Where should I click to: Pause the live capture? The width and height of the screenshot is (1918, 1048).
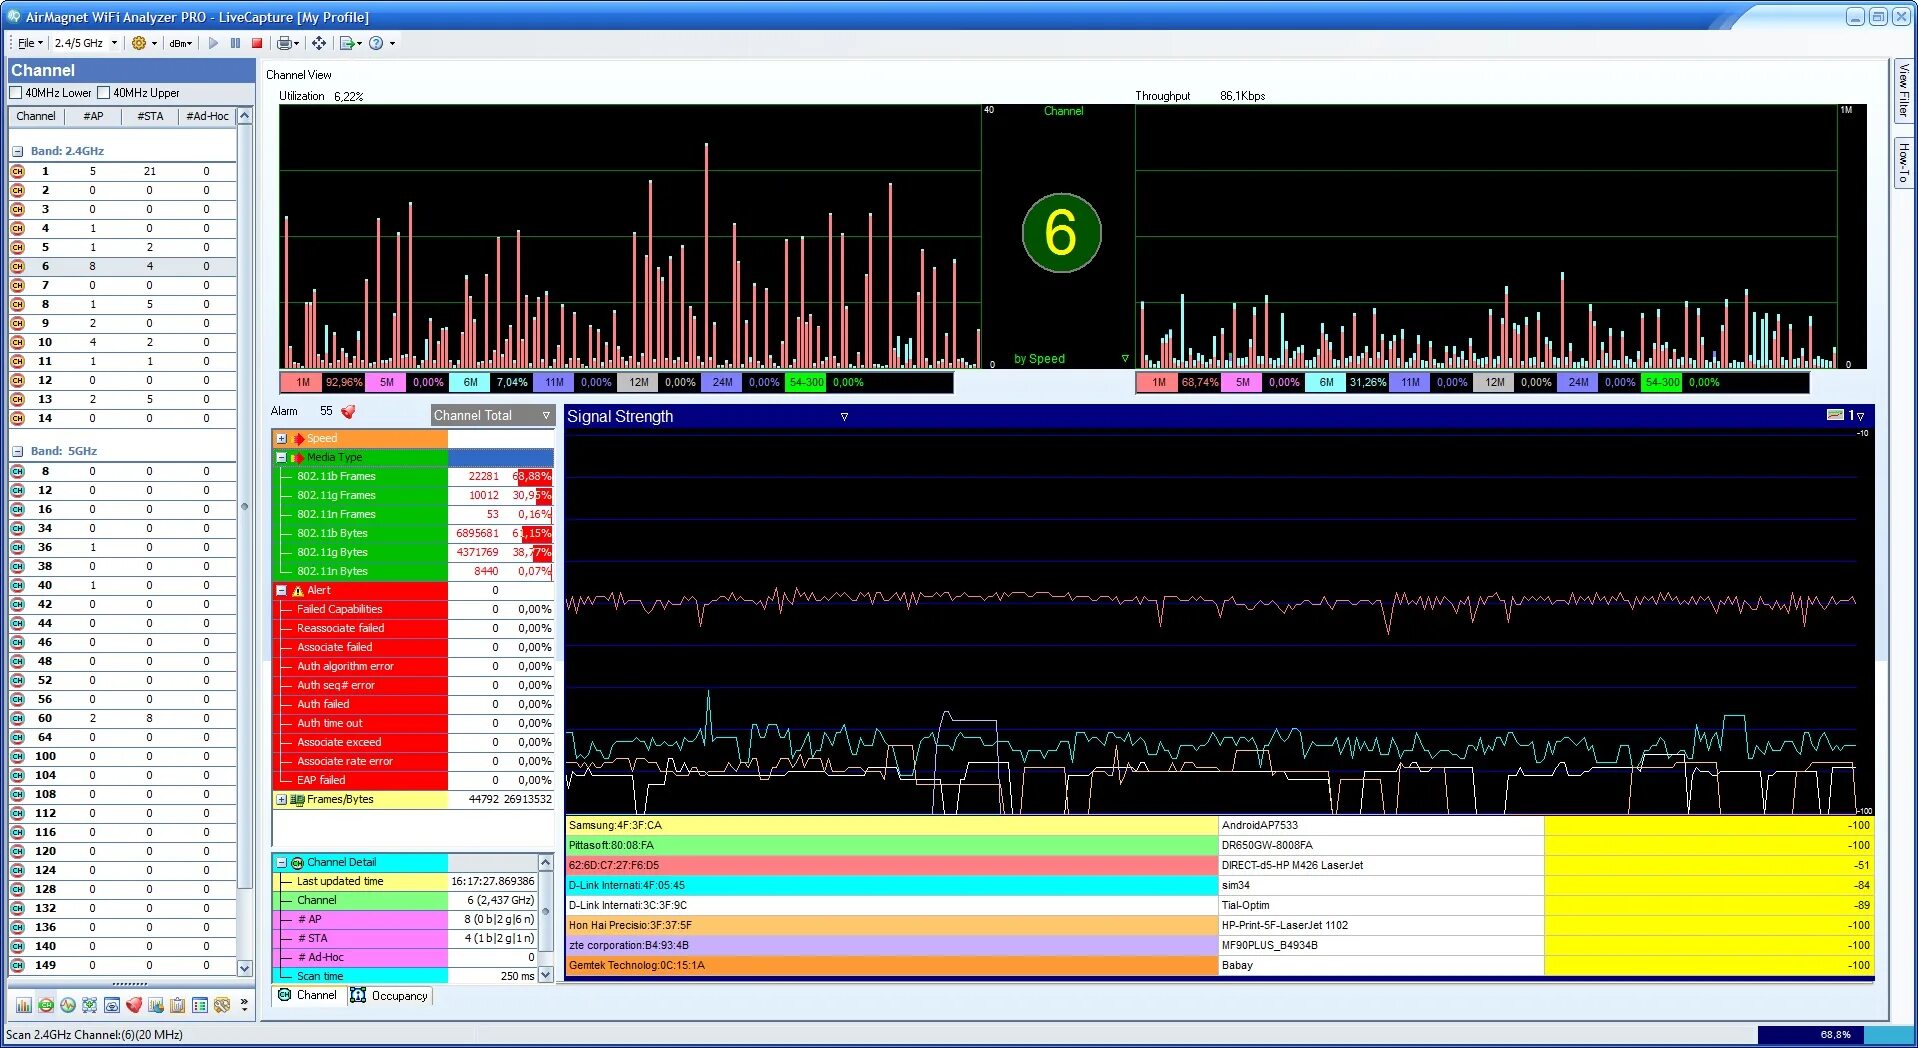pos(235,43)
